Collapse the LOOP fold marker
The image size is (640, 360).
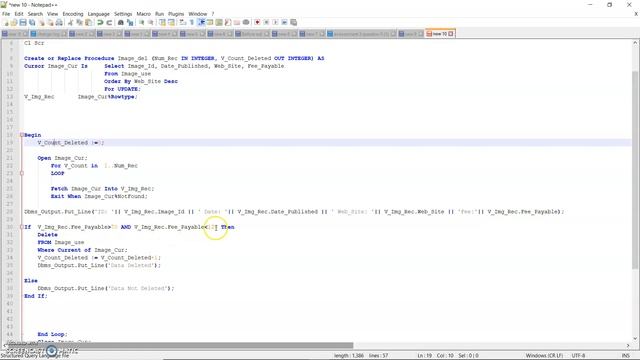coord(22,173)
